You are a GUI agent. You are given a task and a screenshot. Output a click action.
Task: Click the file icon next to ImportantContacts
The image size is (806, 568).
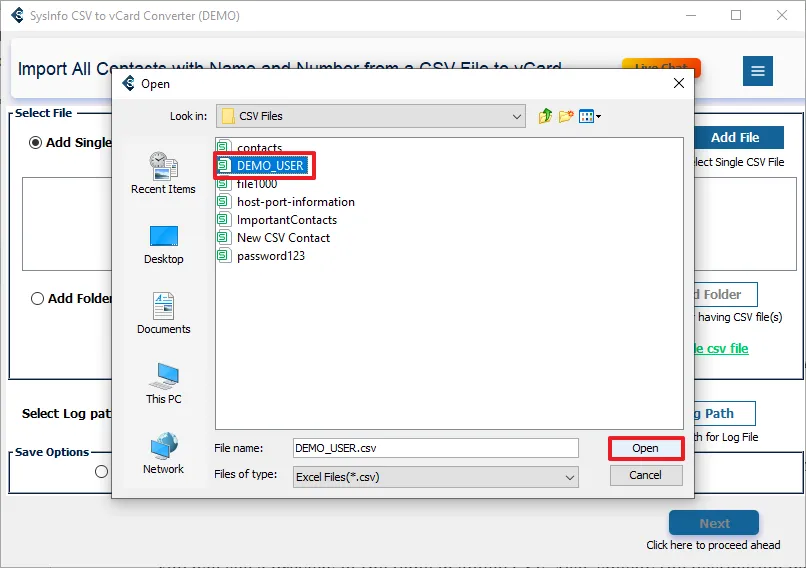(x=223, y=219)
